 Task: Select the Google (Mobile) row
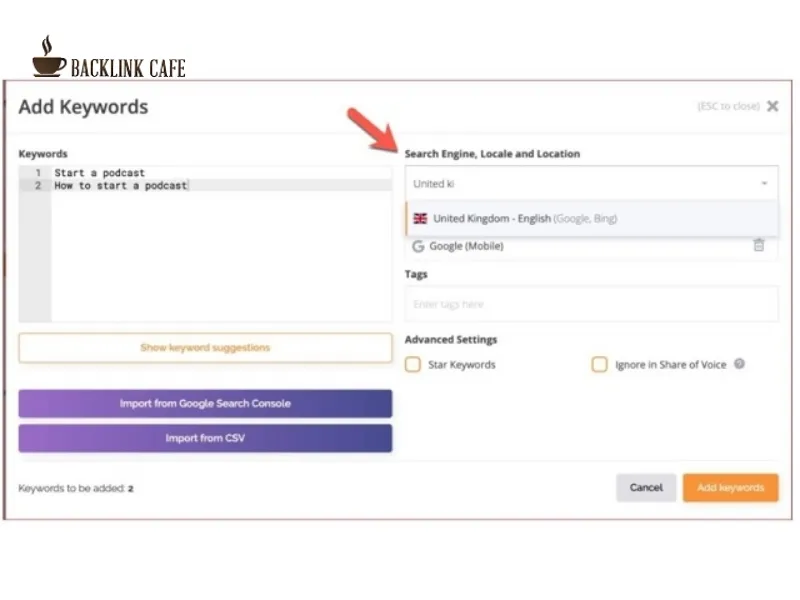[x=592, y=246]
